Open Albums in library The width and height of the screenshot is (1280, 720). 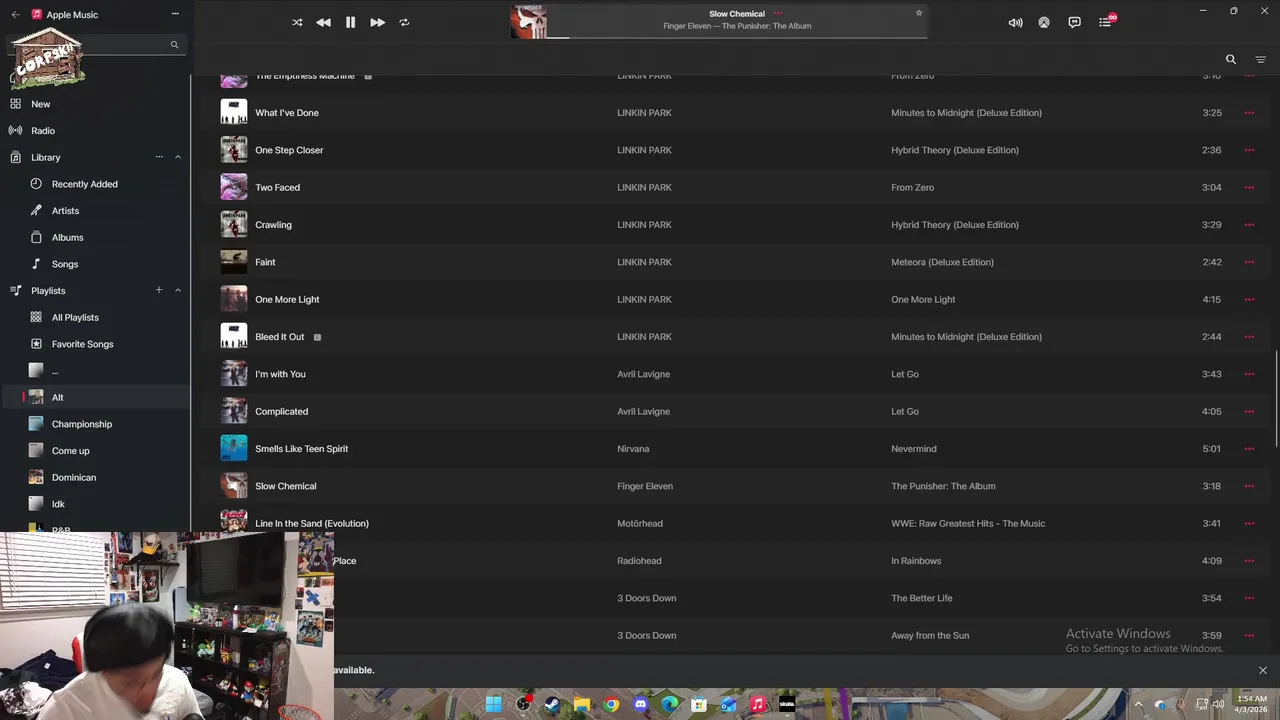67,237
